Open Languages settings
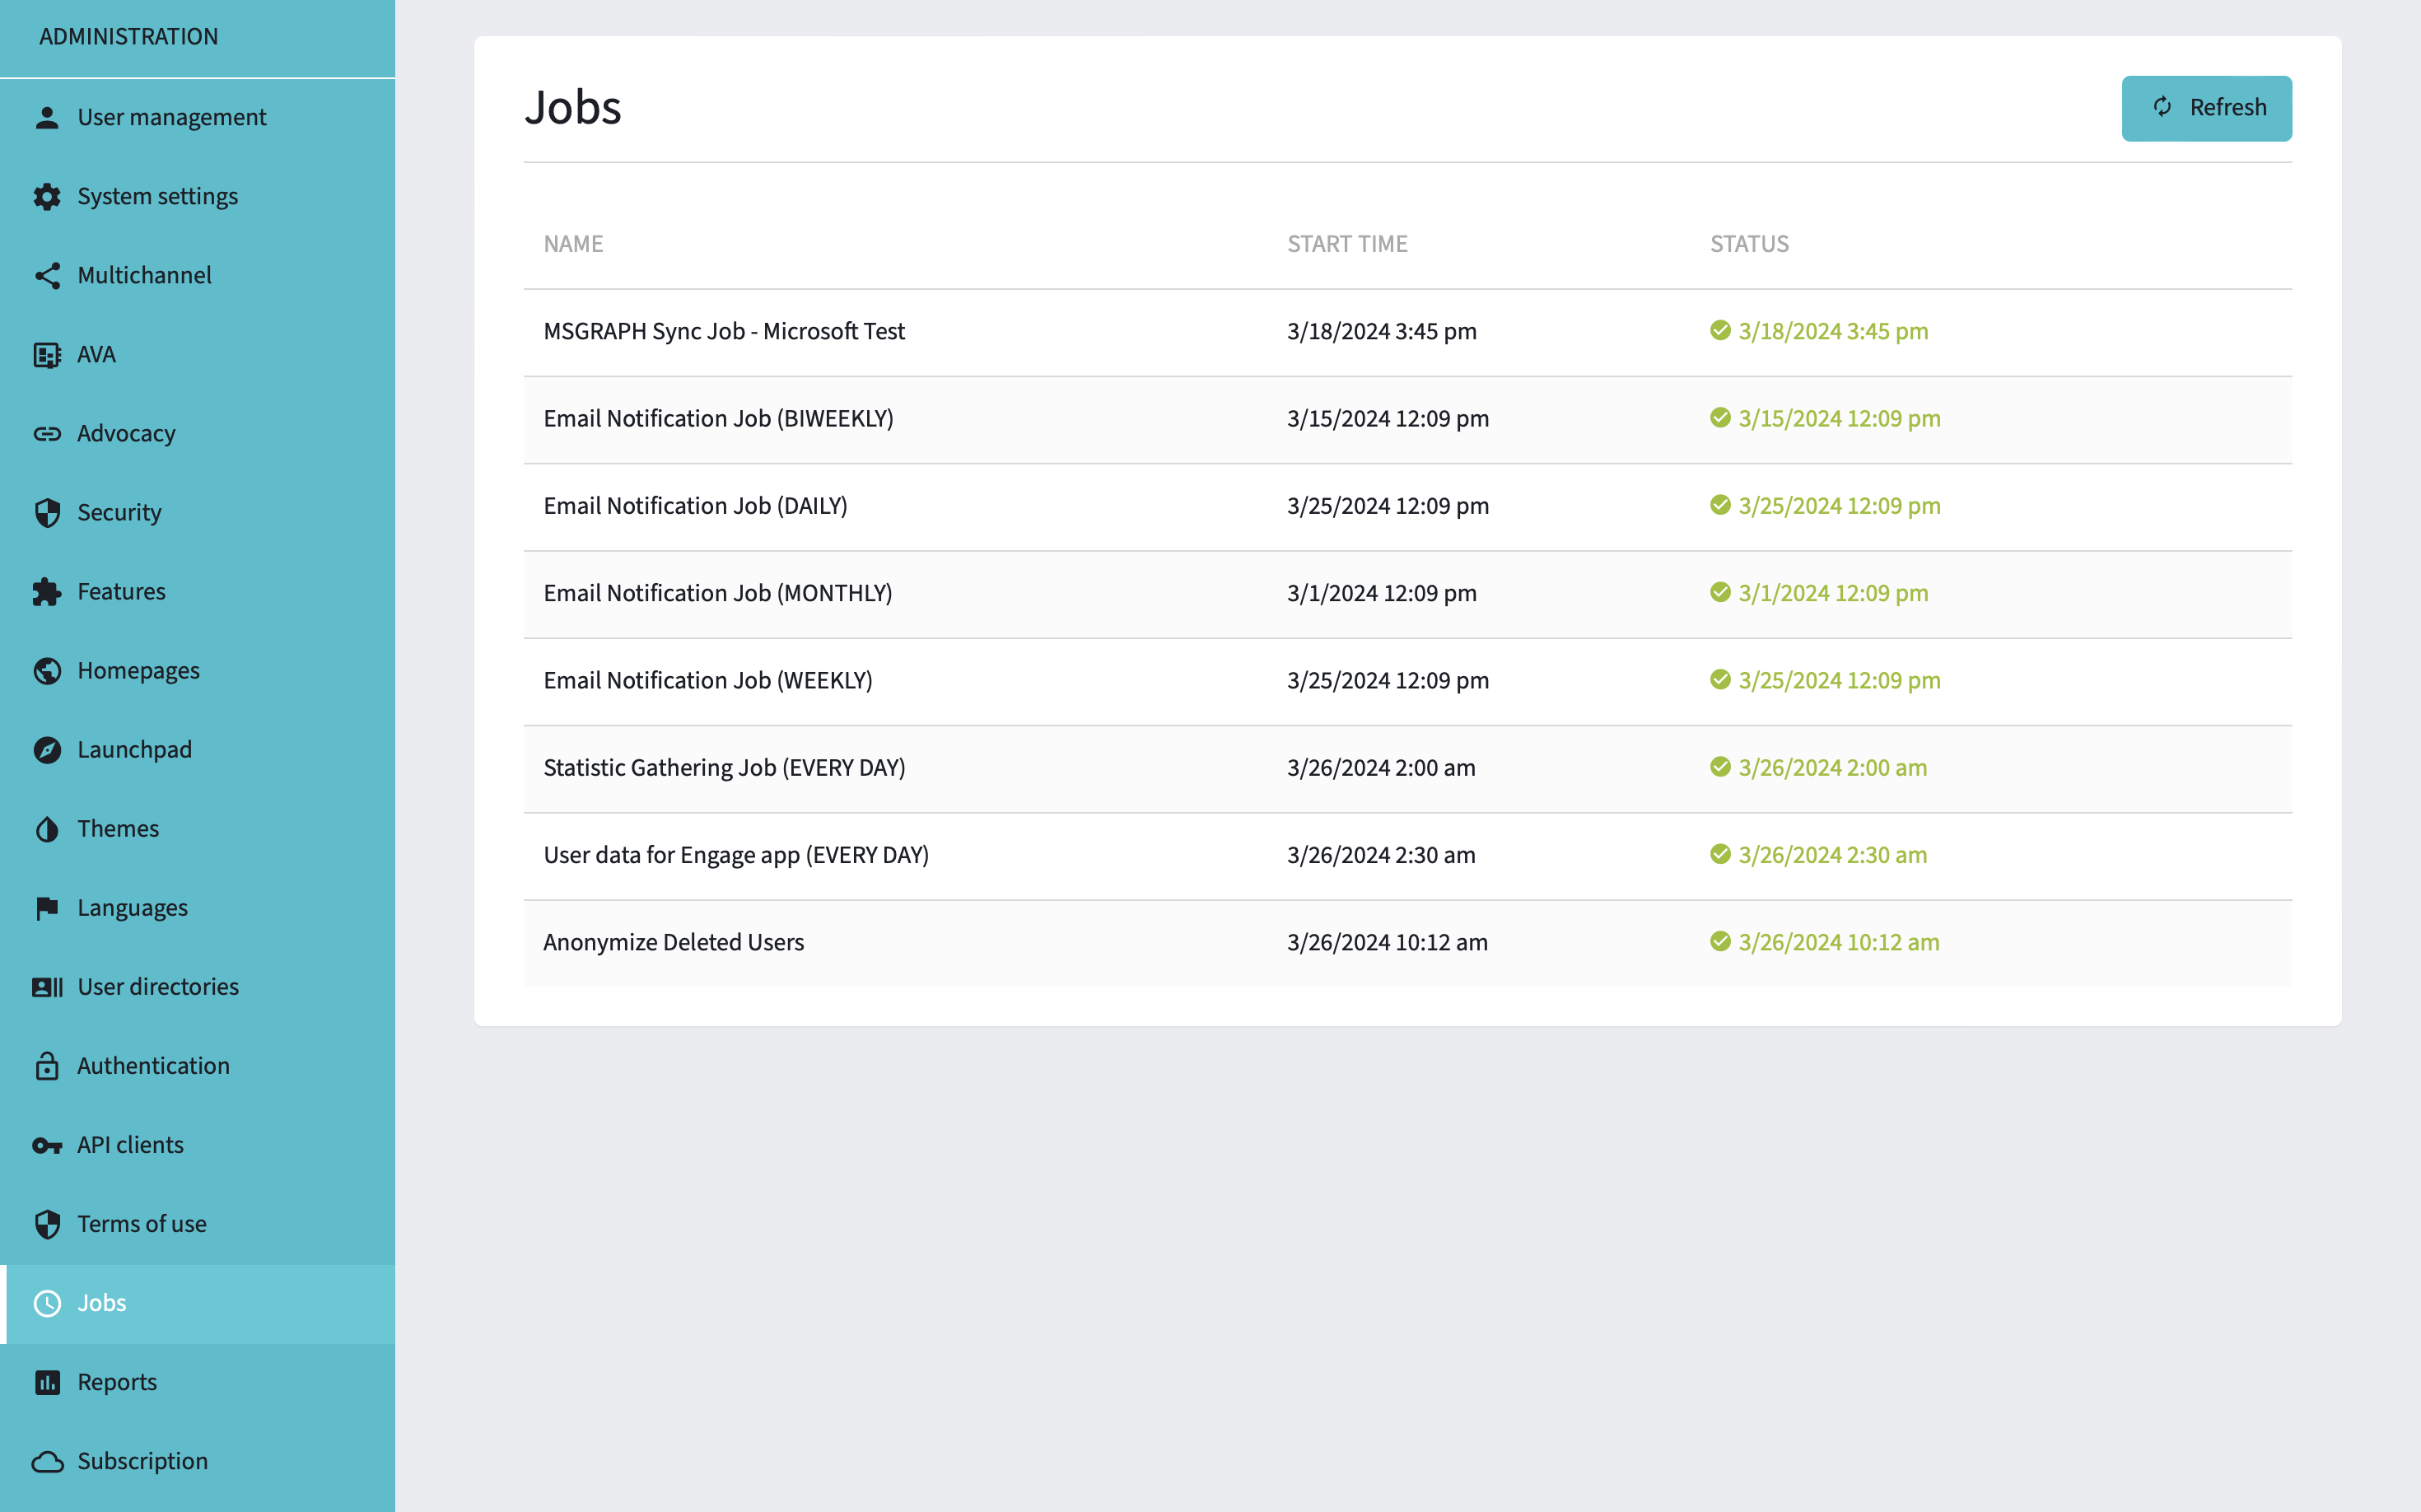 pos(197,908)
